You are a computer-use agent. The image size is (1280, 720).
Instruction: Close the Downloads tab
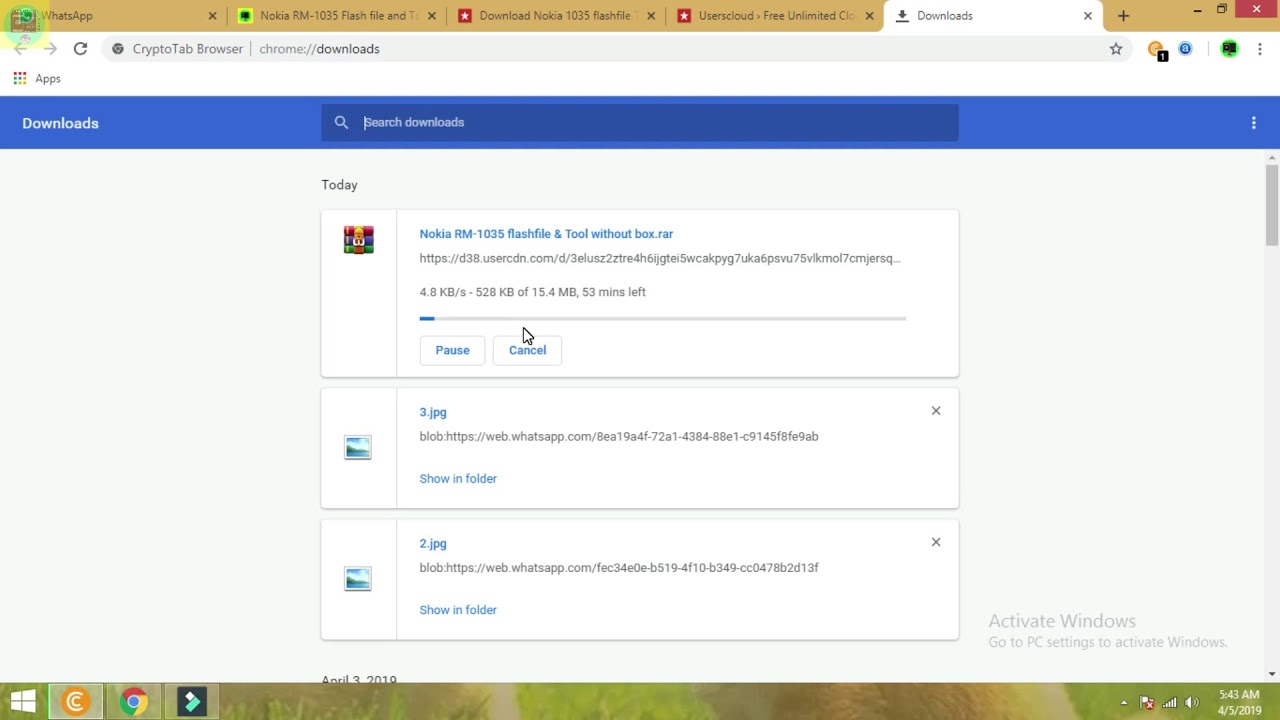1088,16
